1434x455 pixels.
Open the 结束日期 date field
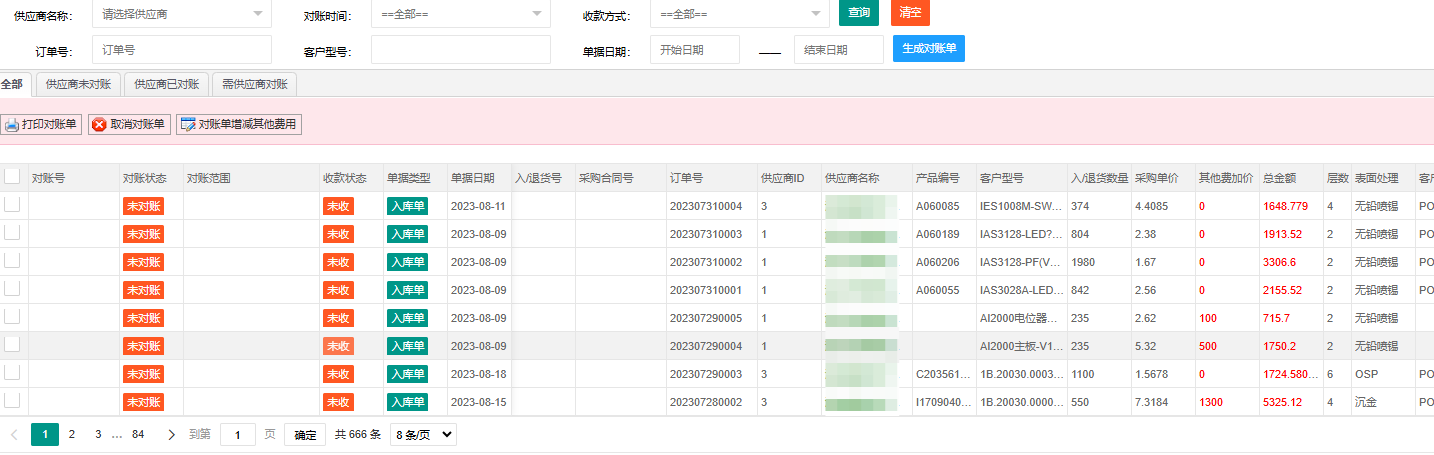point(839,50)
